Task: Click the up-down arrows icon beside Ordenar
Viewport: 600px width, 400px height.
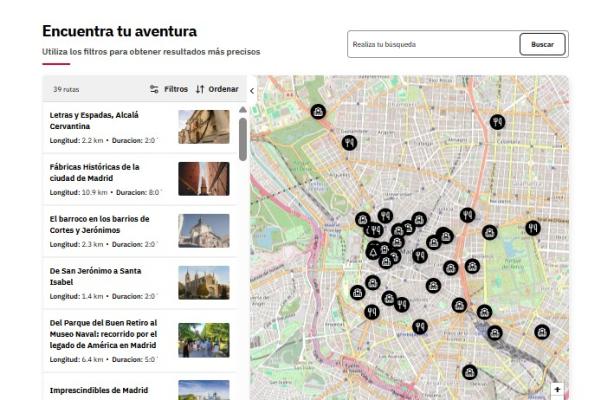Action: [x=200, y=89]
